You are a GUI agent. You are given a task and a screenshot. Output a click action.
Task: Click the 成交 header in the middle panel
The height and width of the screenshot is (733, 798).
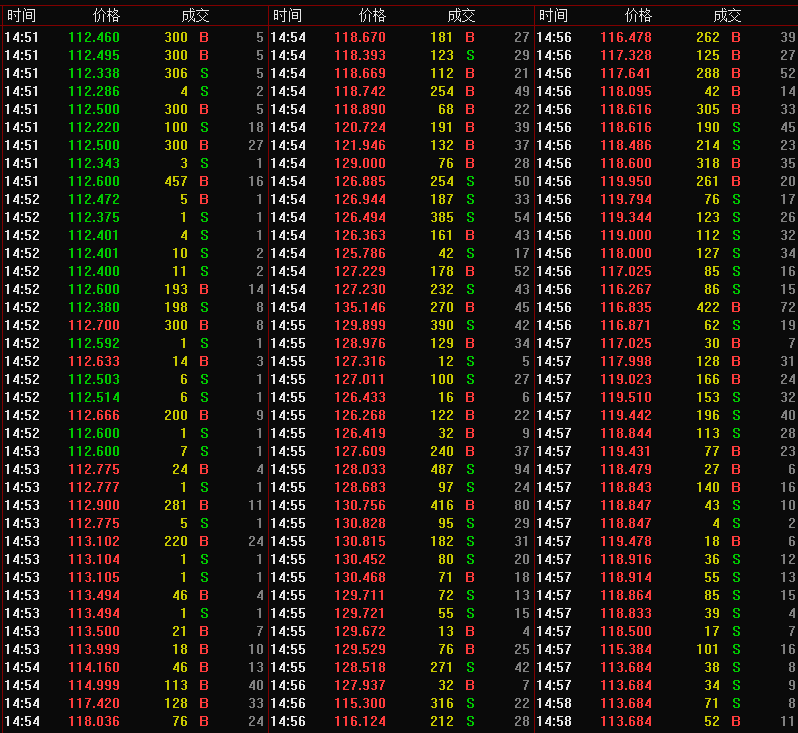click(461, 15)
